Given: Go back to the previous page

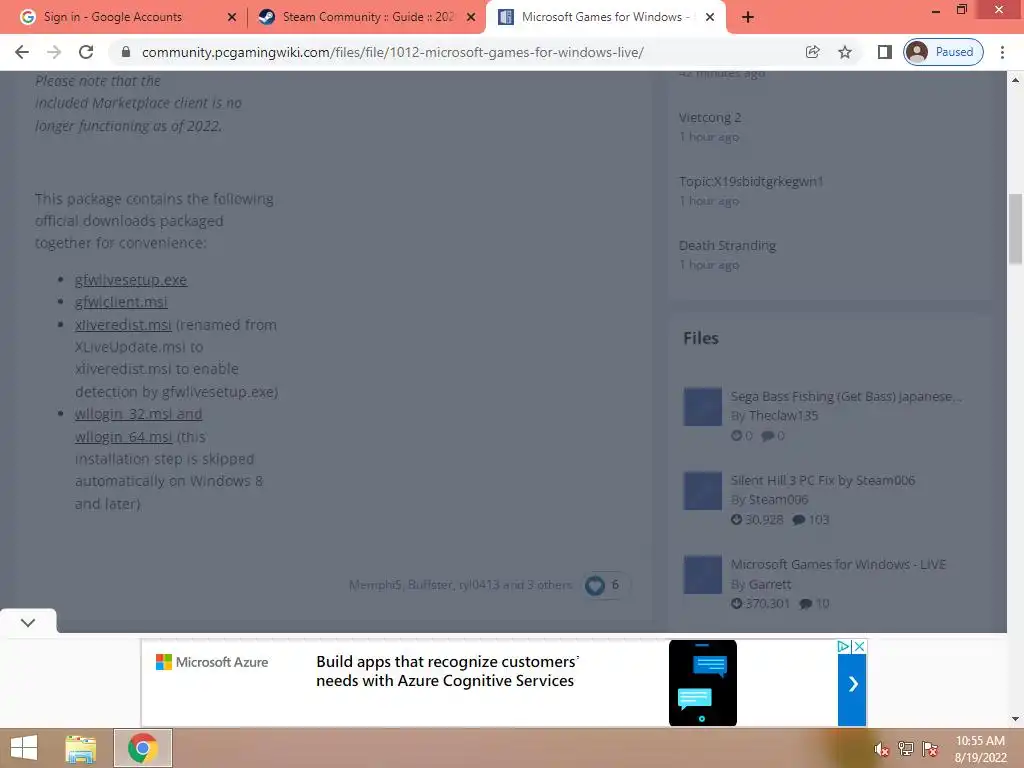Looking at the screenshot, I should (22, 52).
